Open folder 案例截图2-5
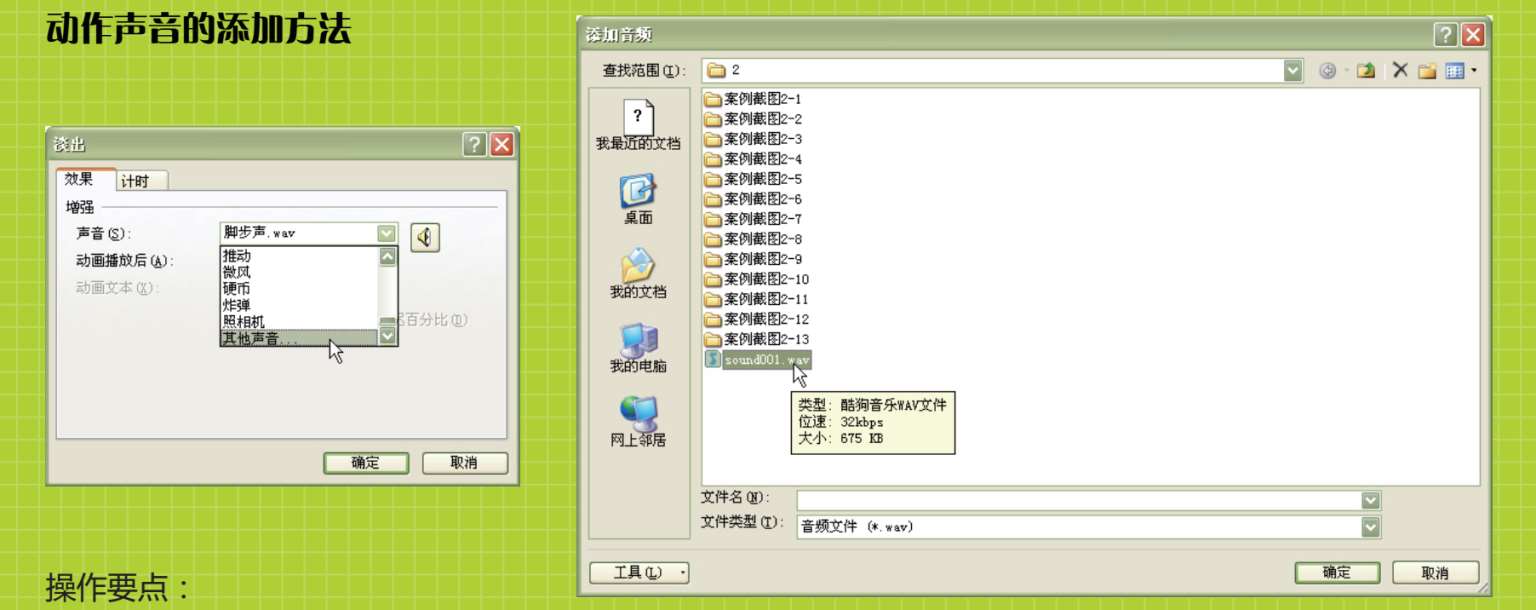 click(x=753, y=179)
